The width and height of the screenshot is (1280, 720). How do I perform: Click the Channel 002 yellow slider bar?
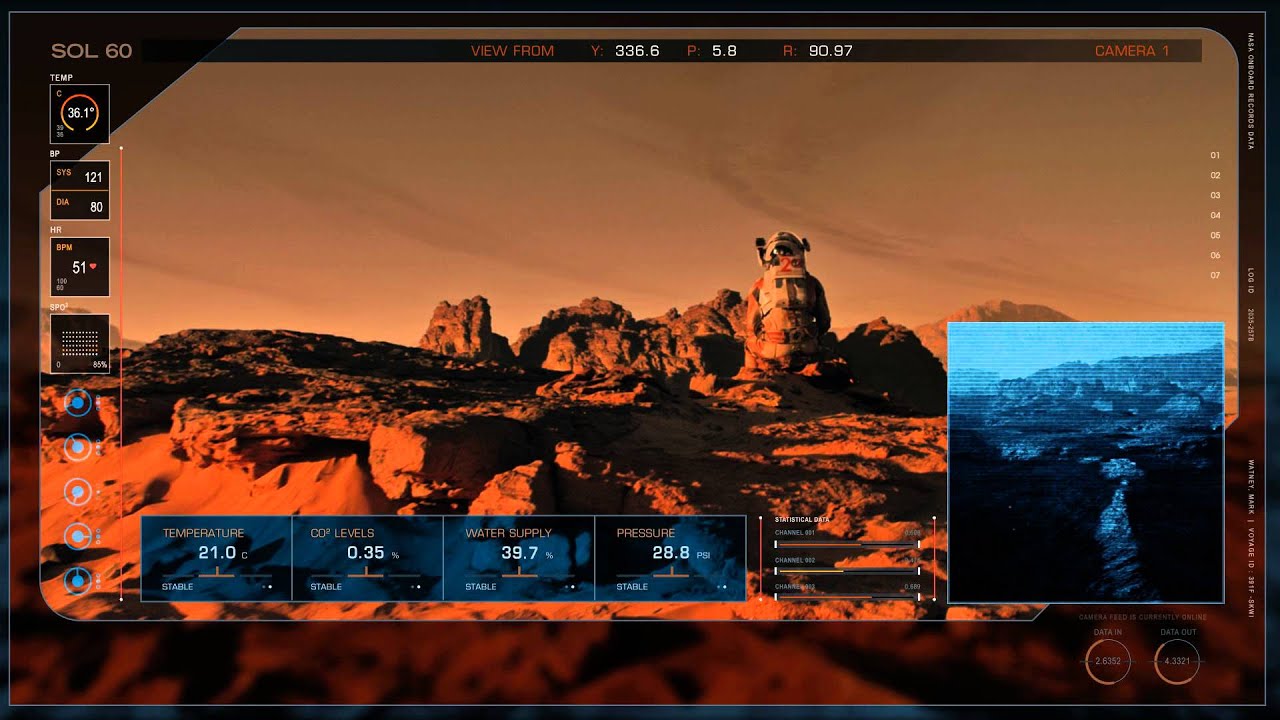pyautogui.click(x=847, y=570)
